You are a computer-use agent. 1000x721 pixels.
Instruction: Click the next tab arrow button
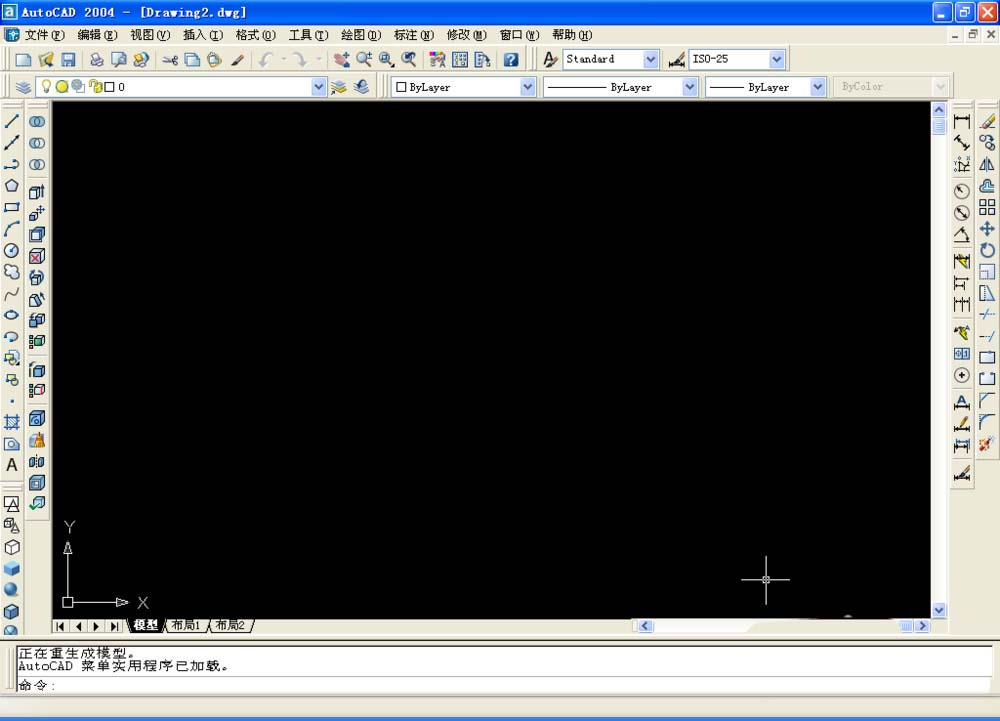click(96, 626)
